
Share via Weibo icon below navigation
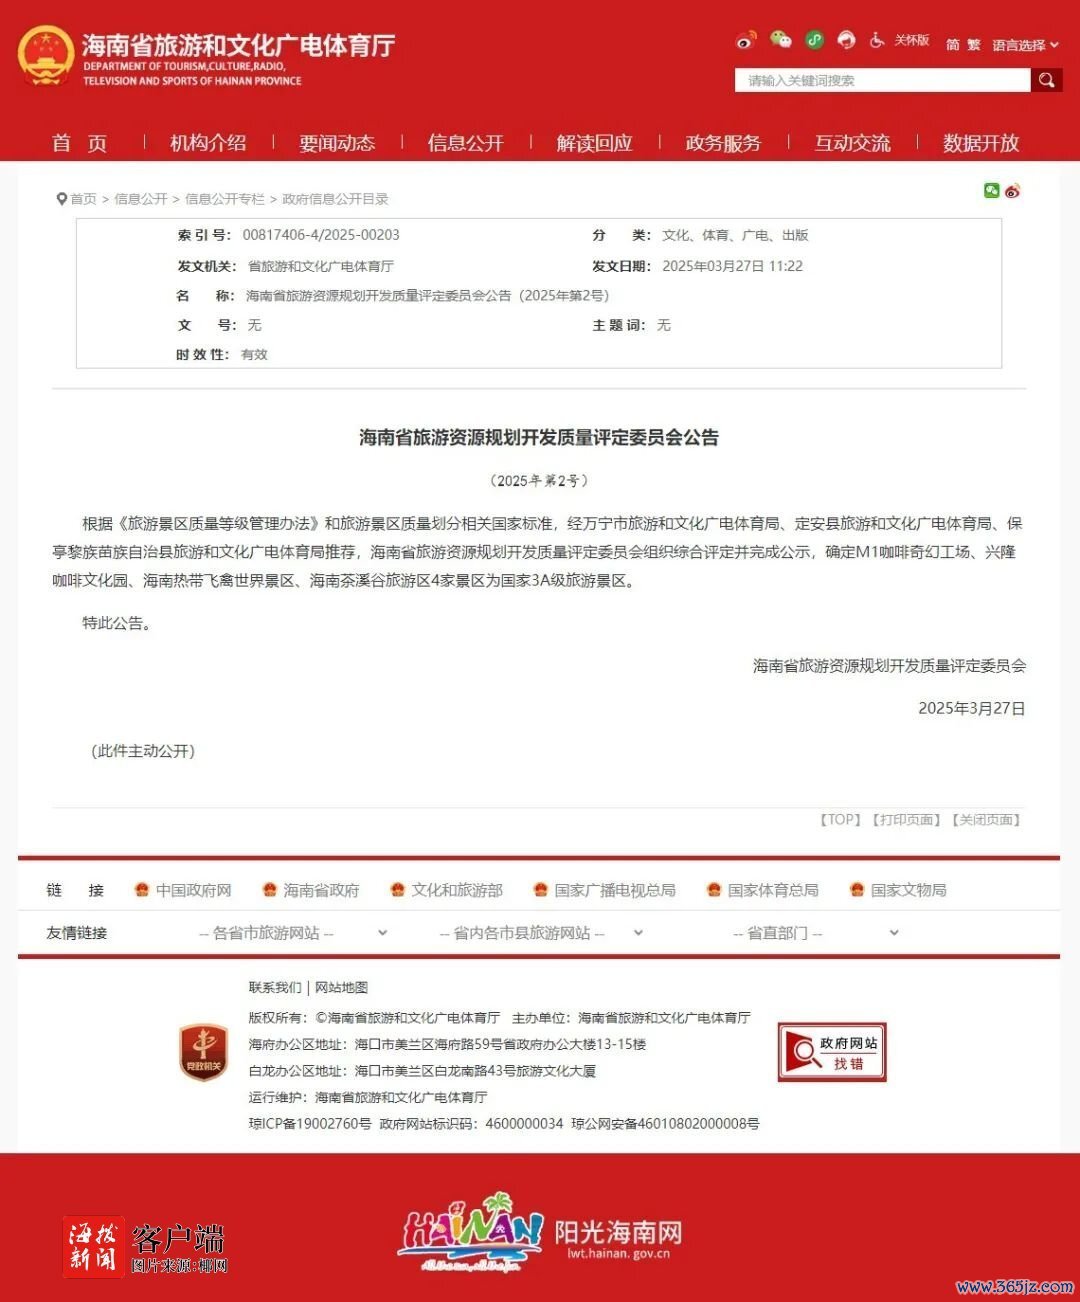[1012, 190]
